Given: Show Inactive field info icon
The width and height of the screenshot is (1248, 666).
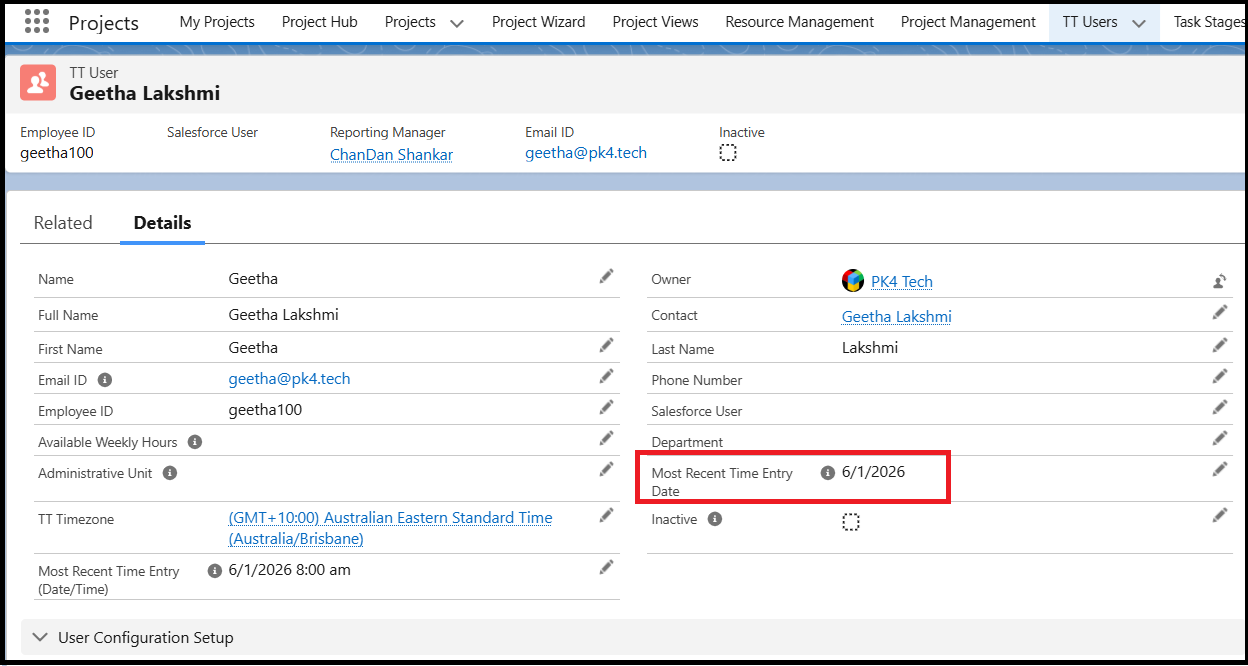Looking at the screenshot, I should (714, 519).
